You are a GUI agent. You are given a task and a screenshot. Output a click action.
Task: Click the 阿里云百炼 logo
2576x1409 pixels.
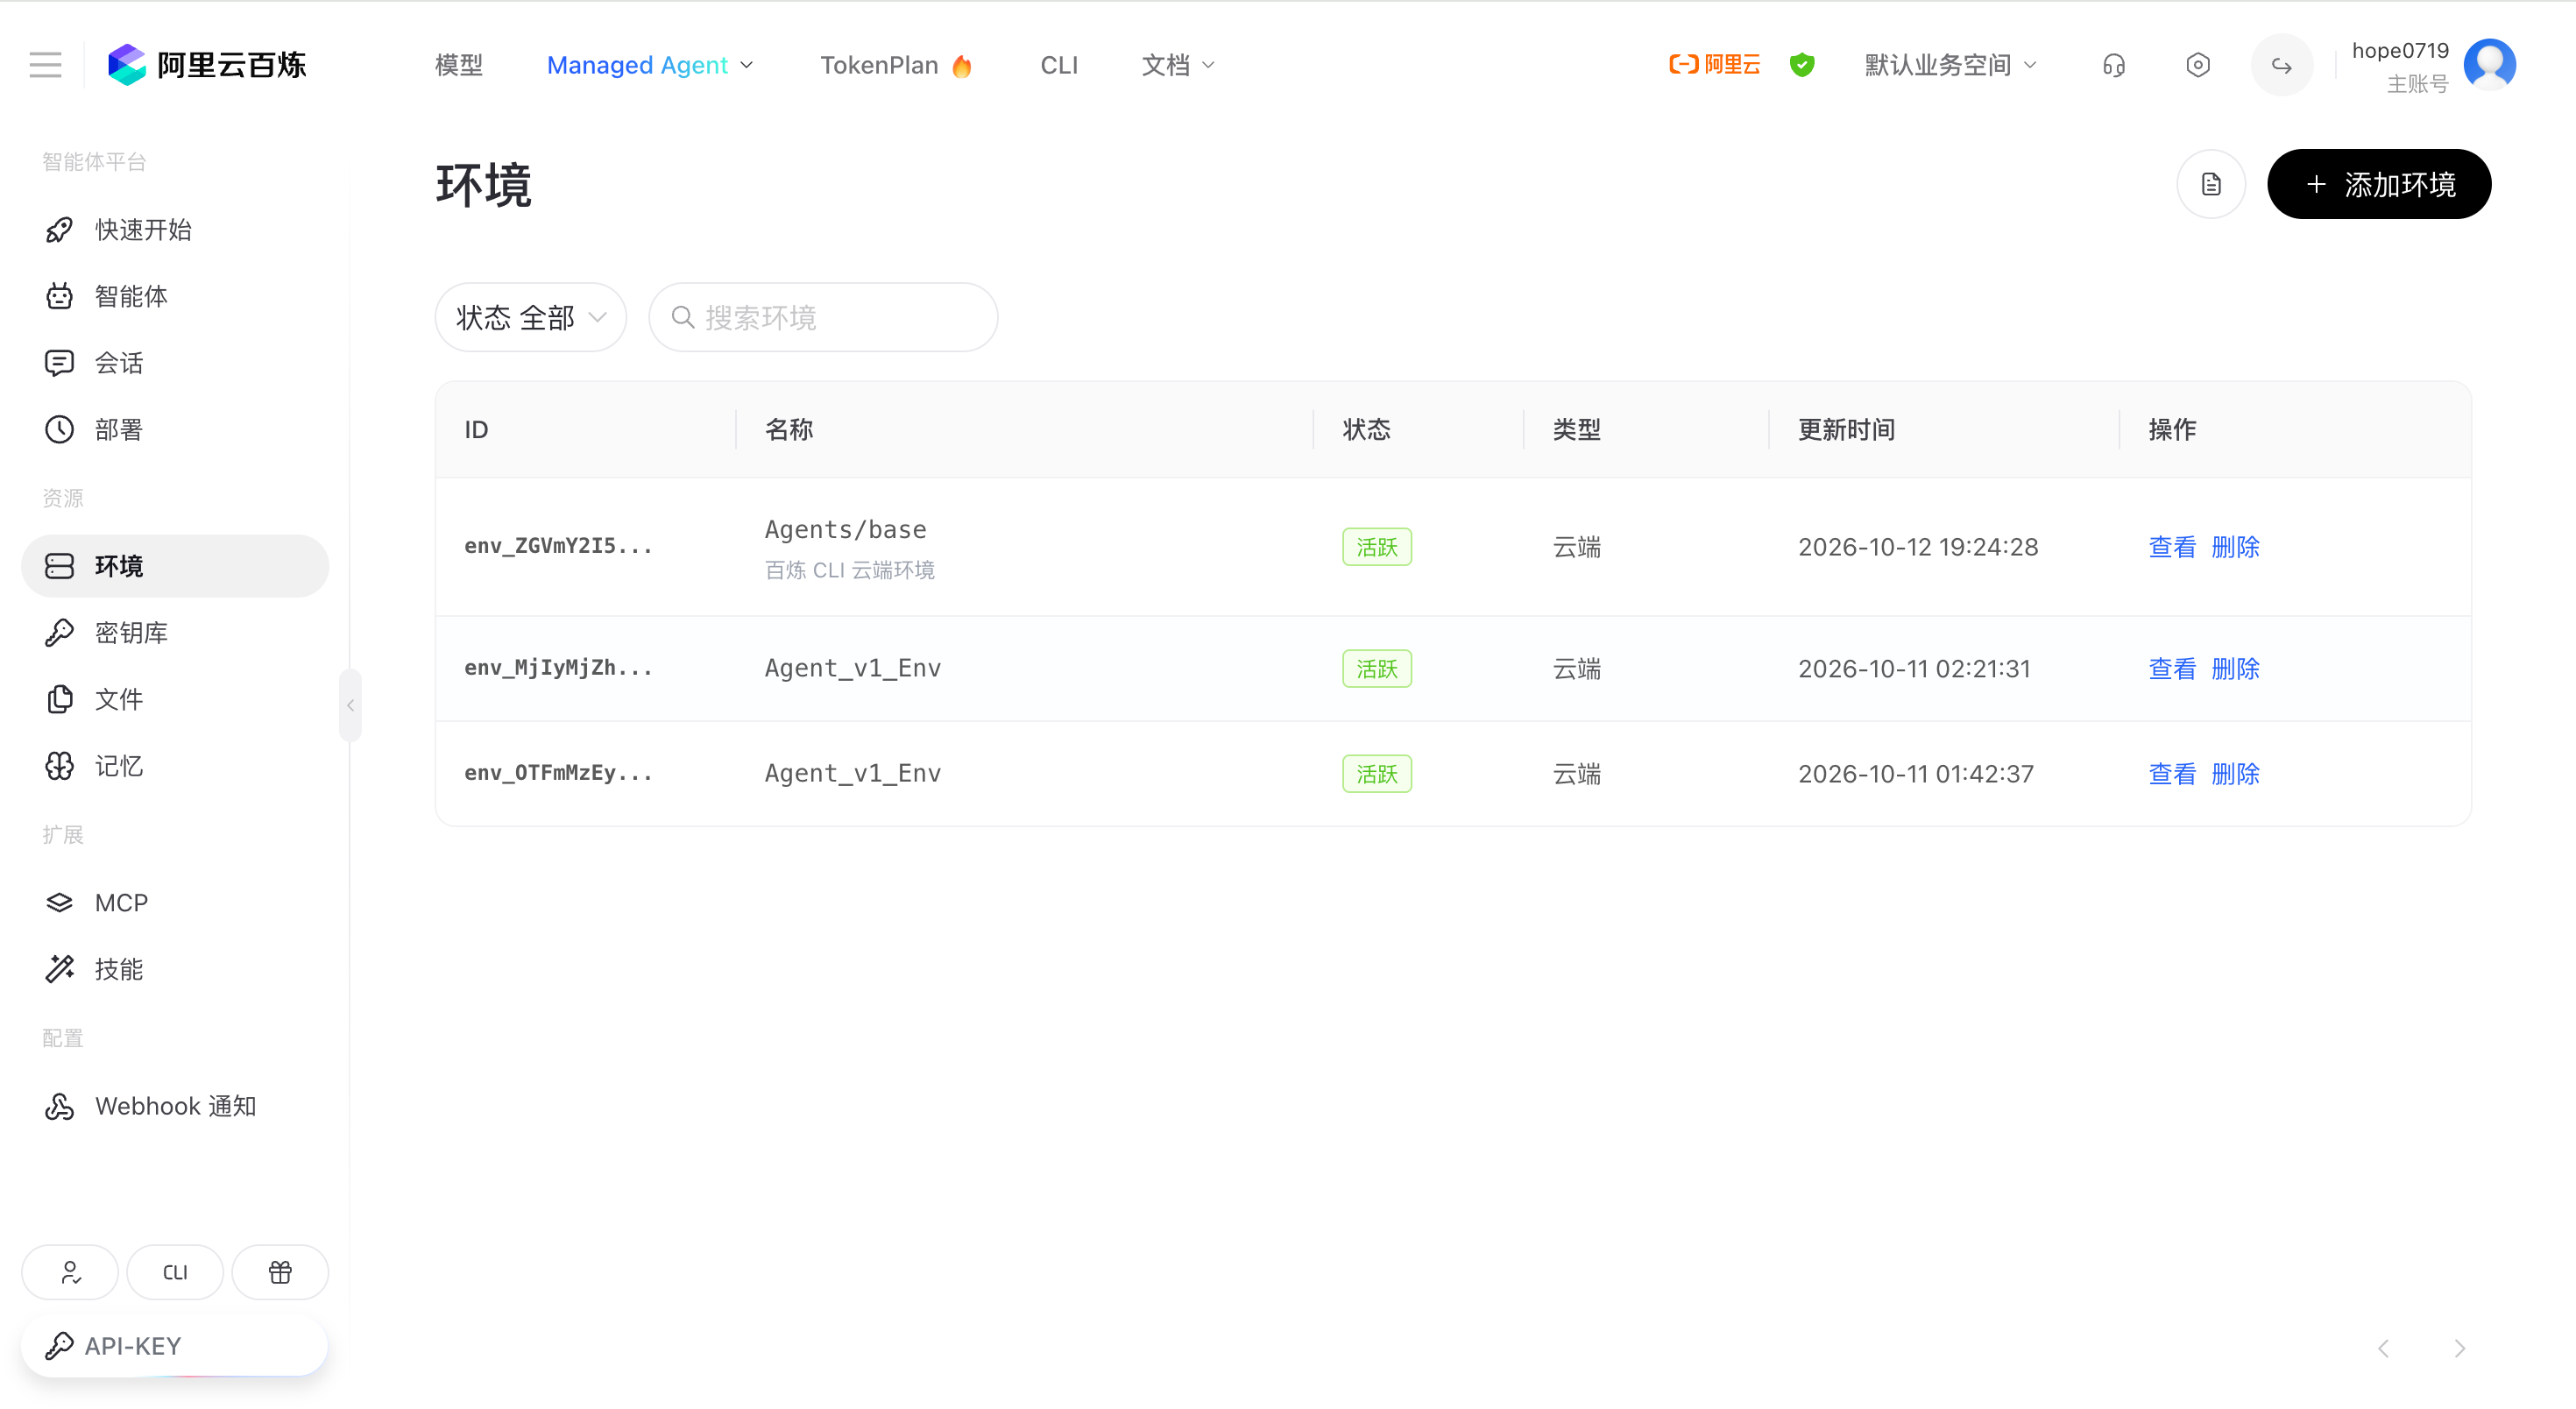pos(207,65)
